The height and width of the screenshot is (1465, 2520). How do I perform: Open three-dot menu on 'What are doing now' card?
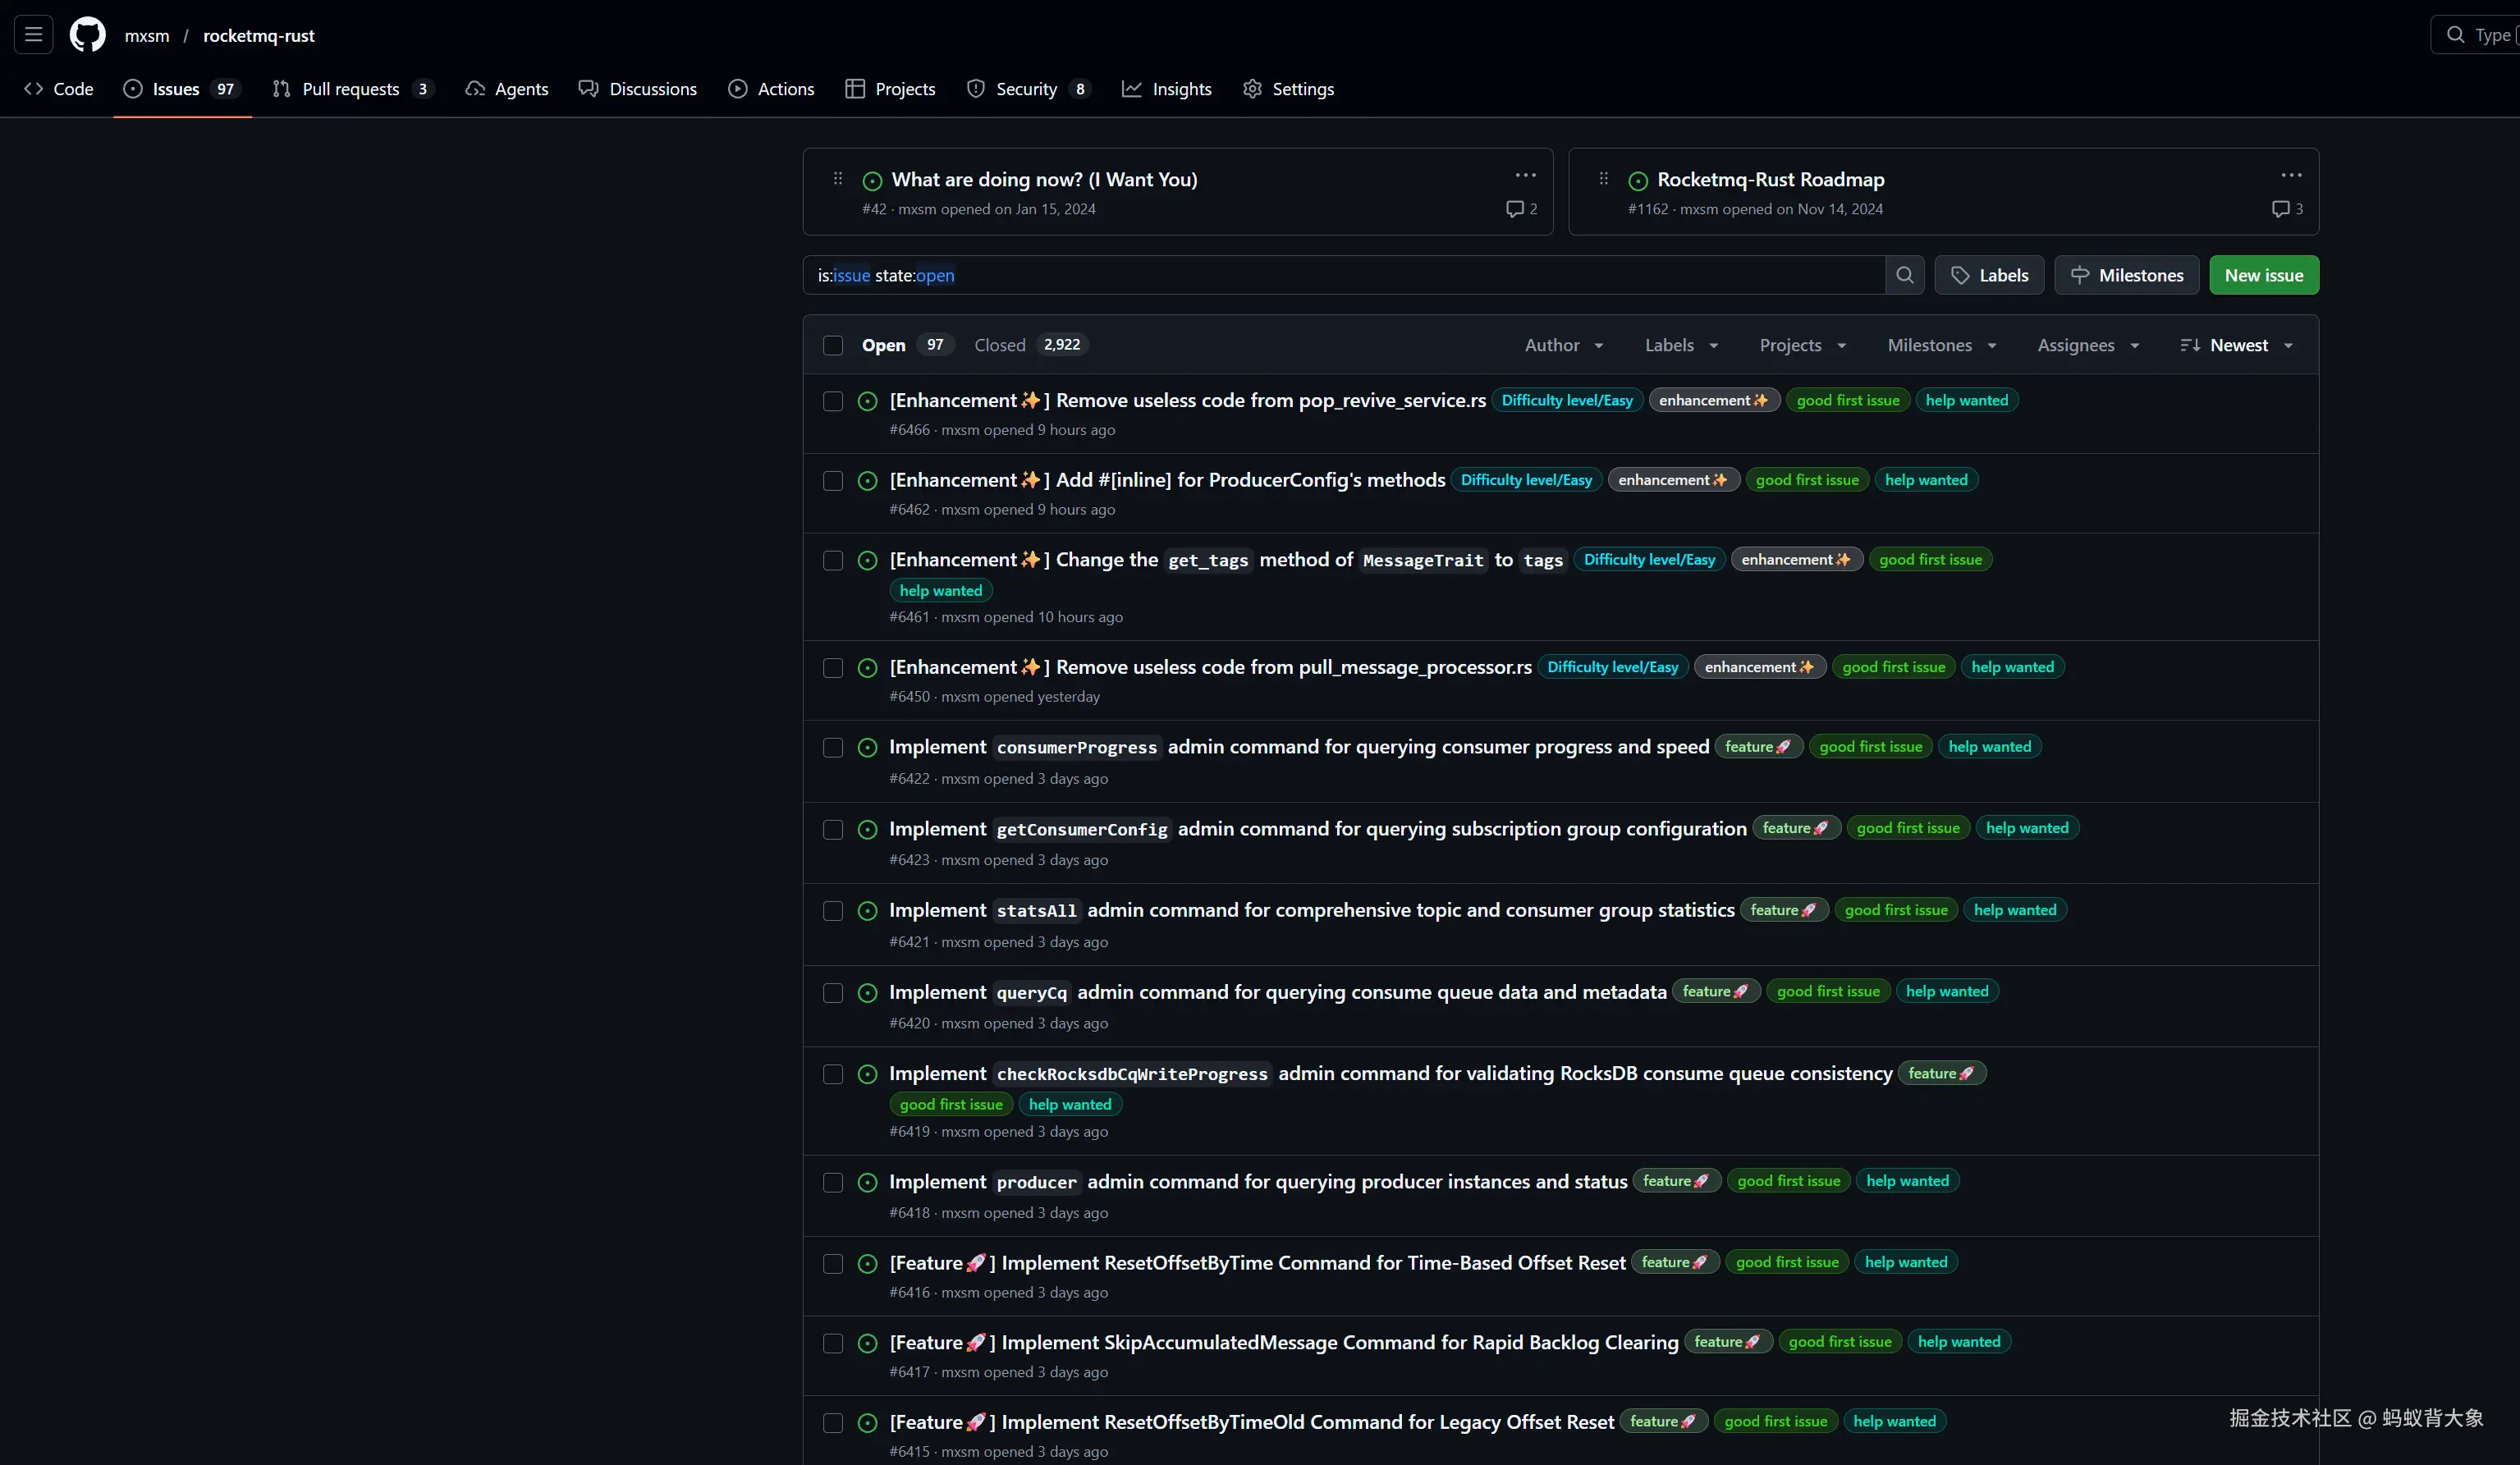(x=1525, y=175)
